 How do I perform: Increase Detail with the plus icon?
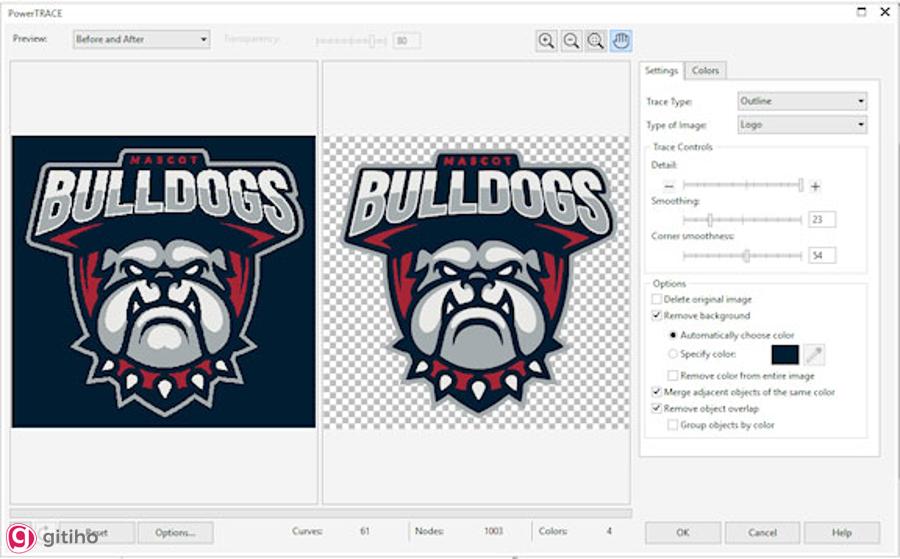pyautogui.click(x=815, y=186)
